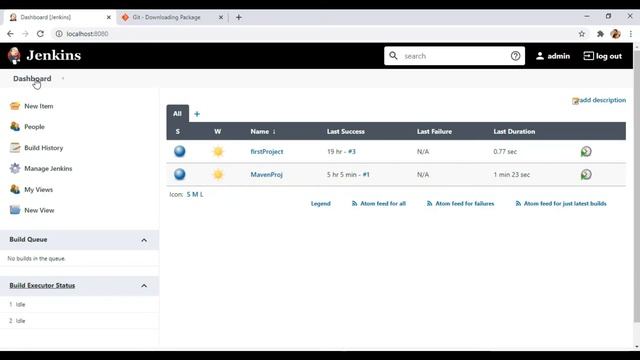Screen dimensions: 640x360
Task: Sort by the Last Failure column header
Action: (434, 131)
